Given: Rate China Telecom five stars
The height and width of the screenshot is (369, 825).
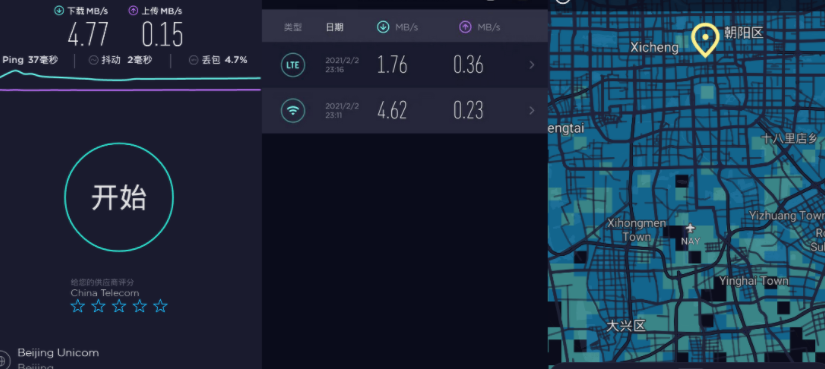Looking at the screenshot, I should pyautogui.click(x=160, y=306).
